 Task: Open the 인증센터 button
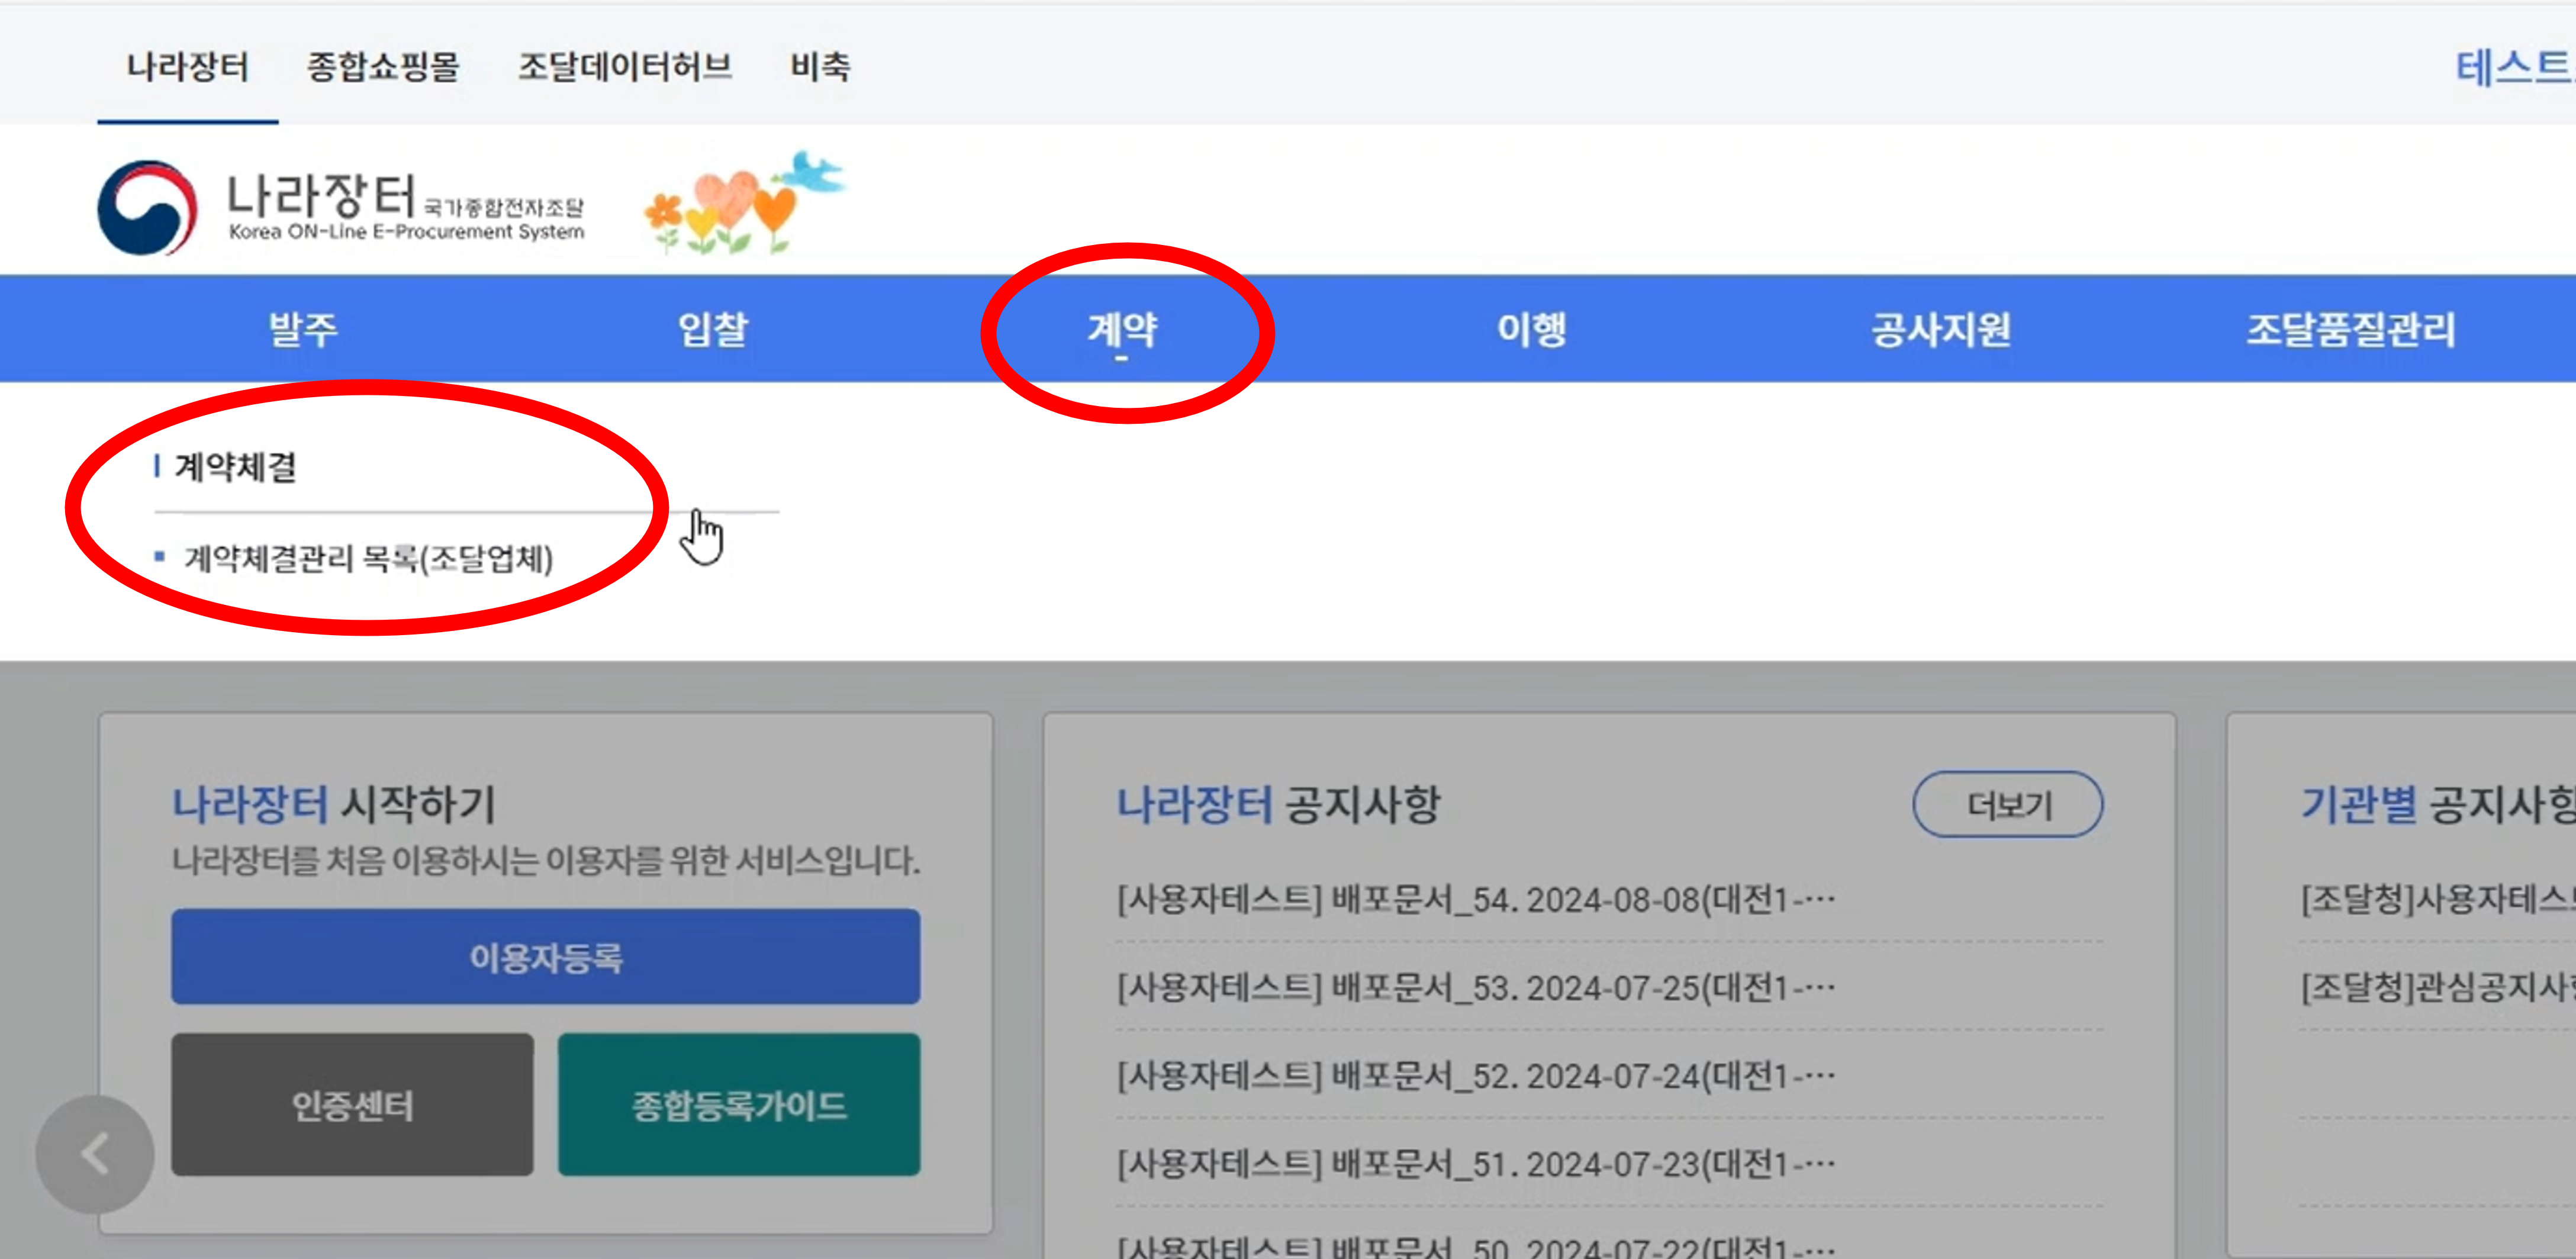click(x=352, y=1105)
